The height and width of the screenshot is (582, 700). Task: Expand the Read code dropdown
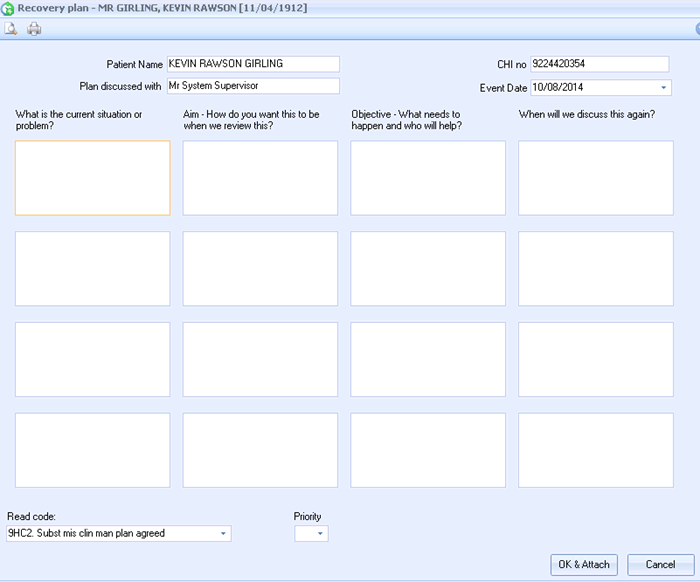[x=223, y=534]
